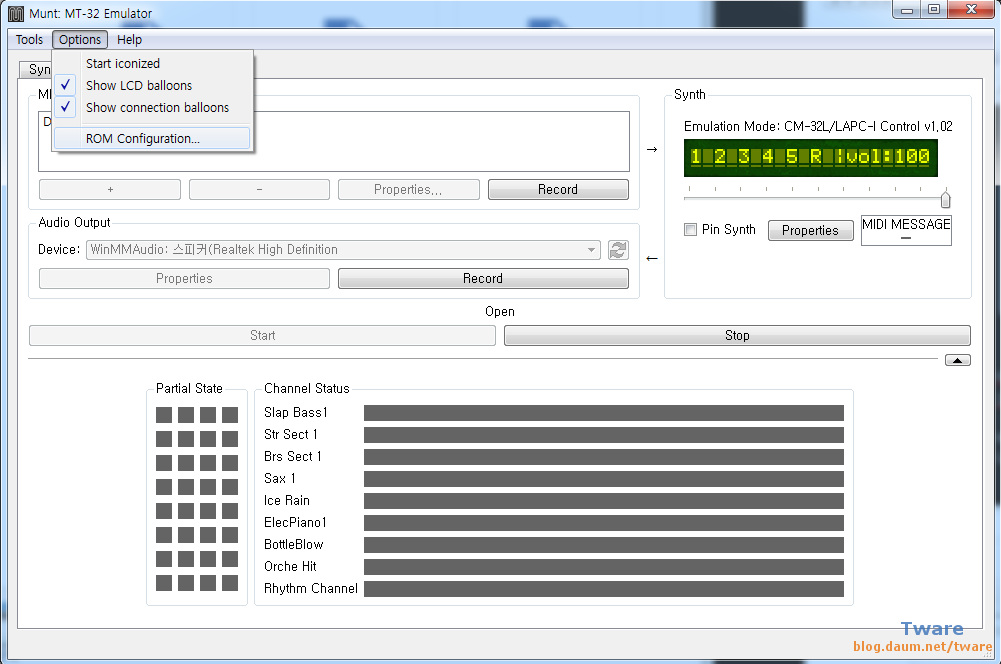Toggle Show connection balloons
This screenshot has height=664, width=1001.
(152, 107)
